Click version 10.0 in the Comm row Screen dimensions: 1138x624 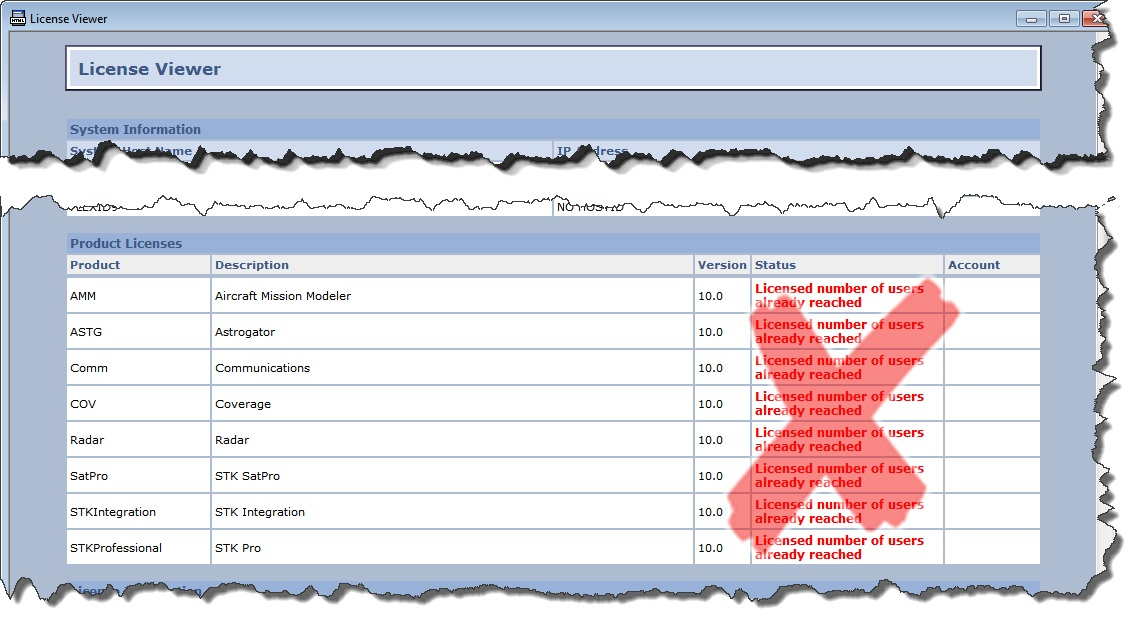[711, 368]
